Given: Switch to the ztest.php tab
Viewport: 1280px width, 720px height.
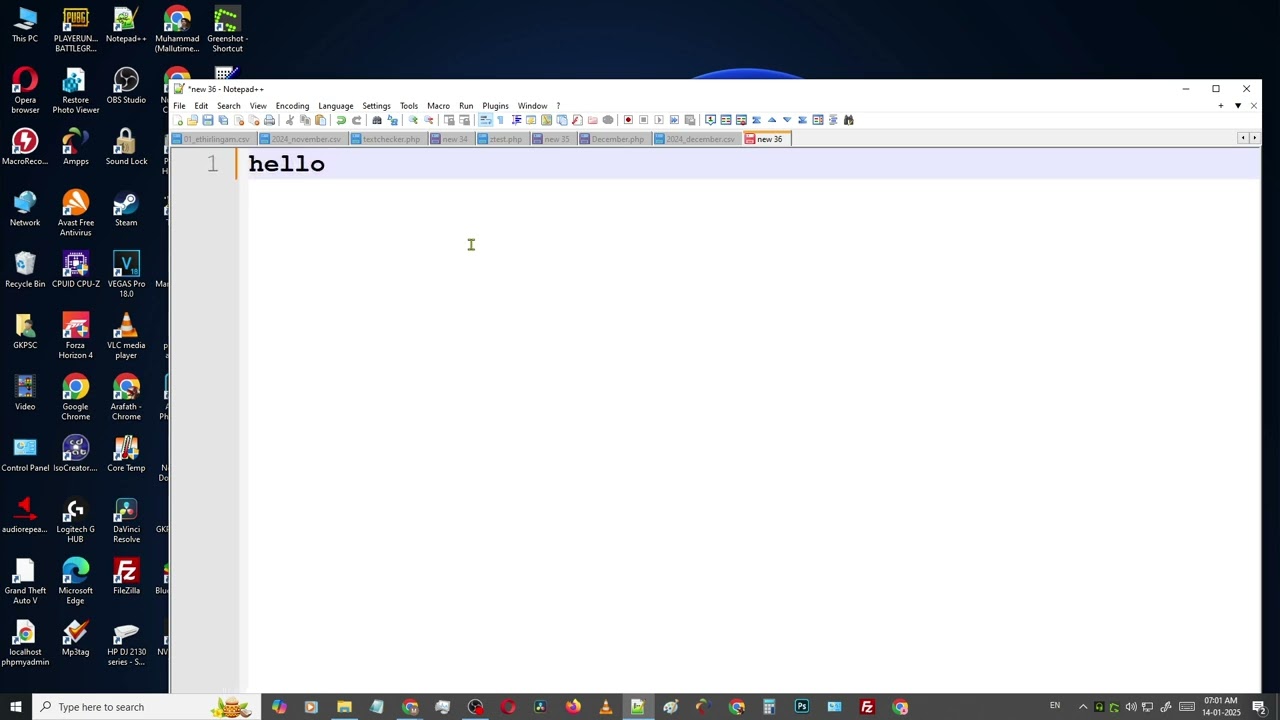Looking at the screenshot, I should point(501,139).
